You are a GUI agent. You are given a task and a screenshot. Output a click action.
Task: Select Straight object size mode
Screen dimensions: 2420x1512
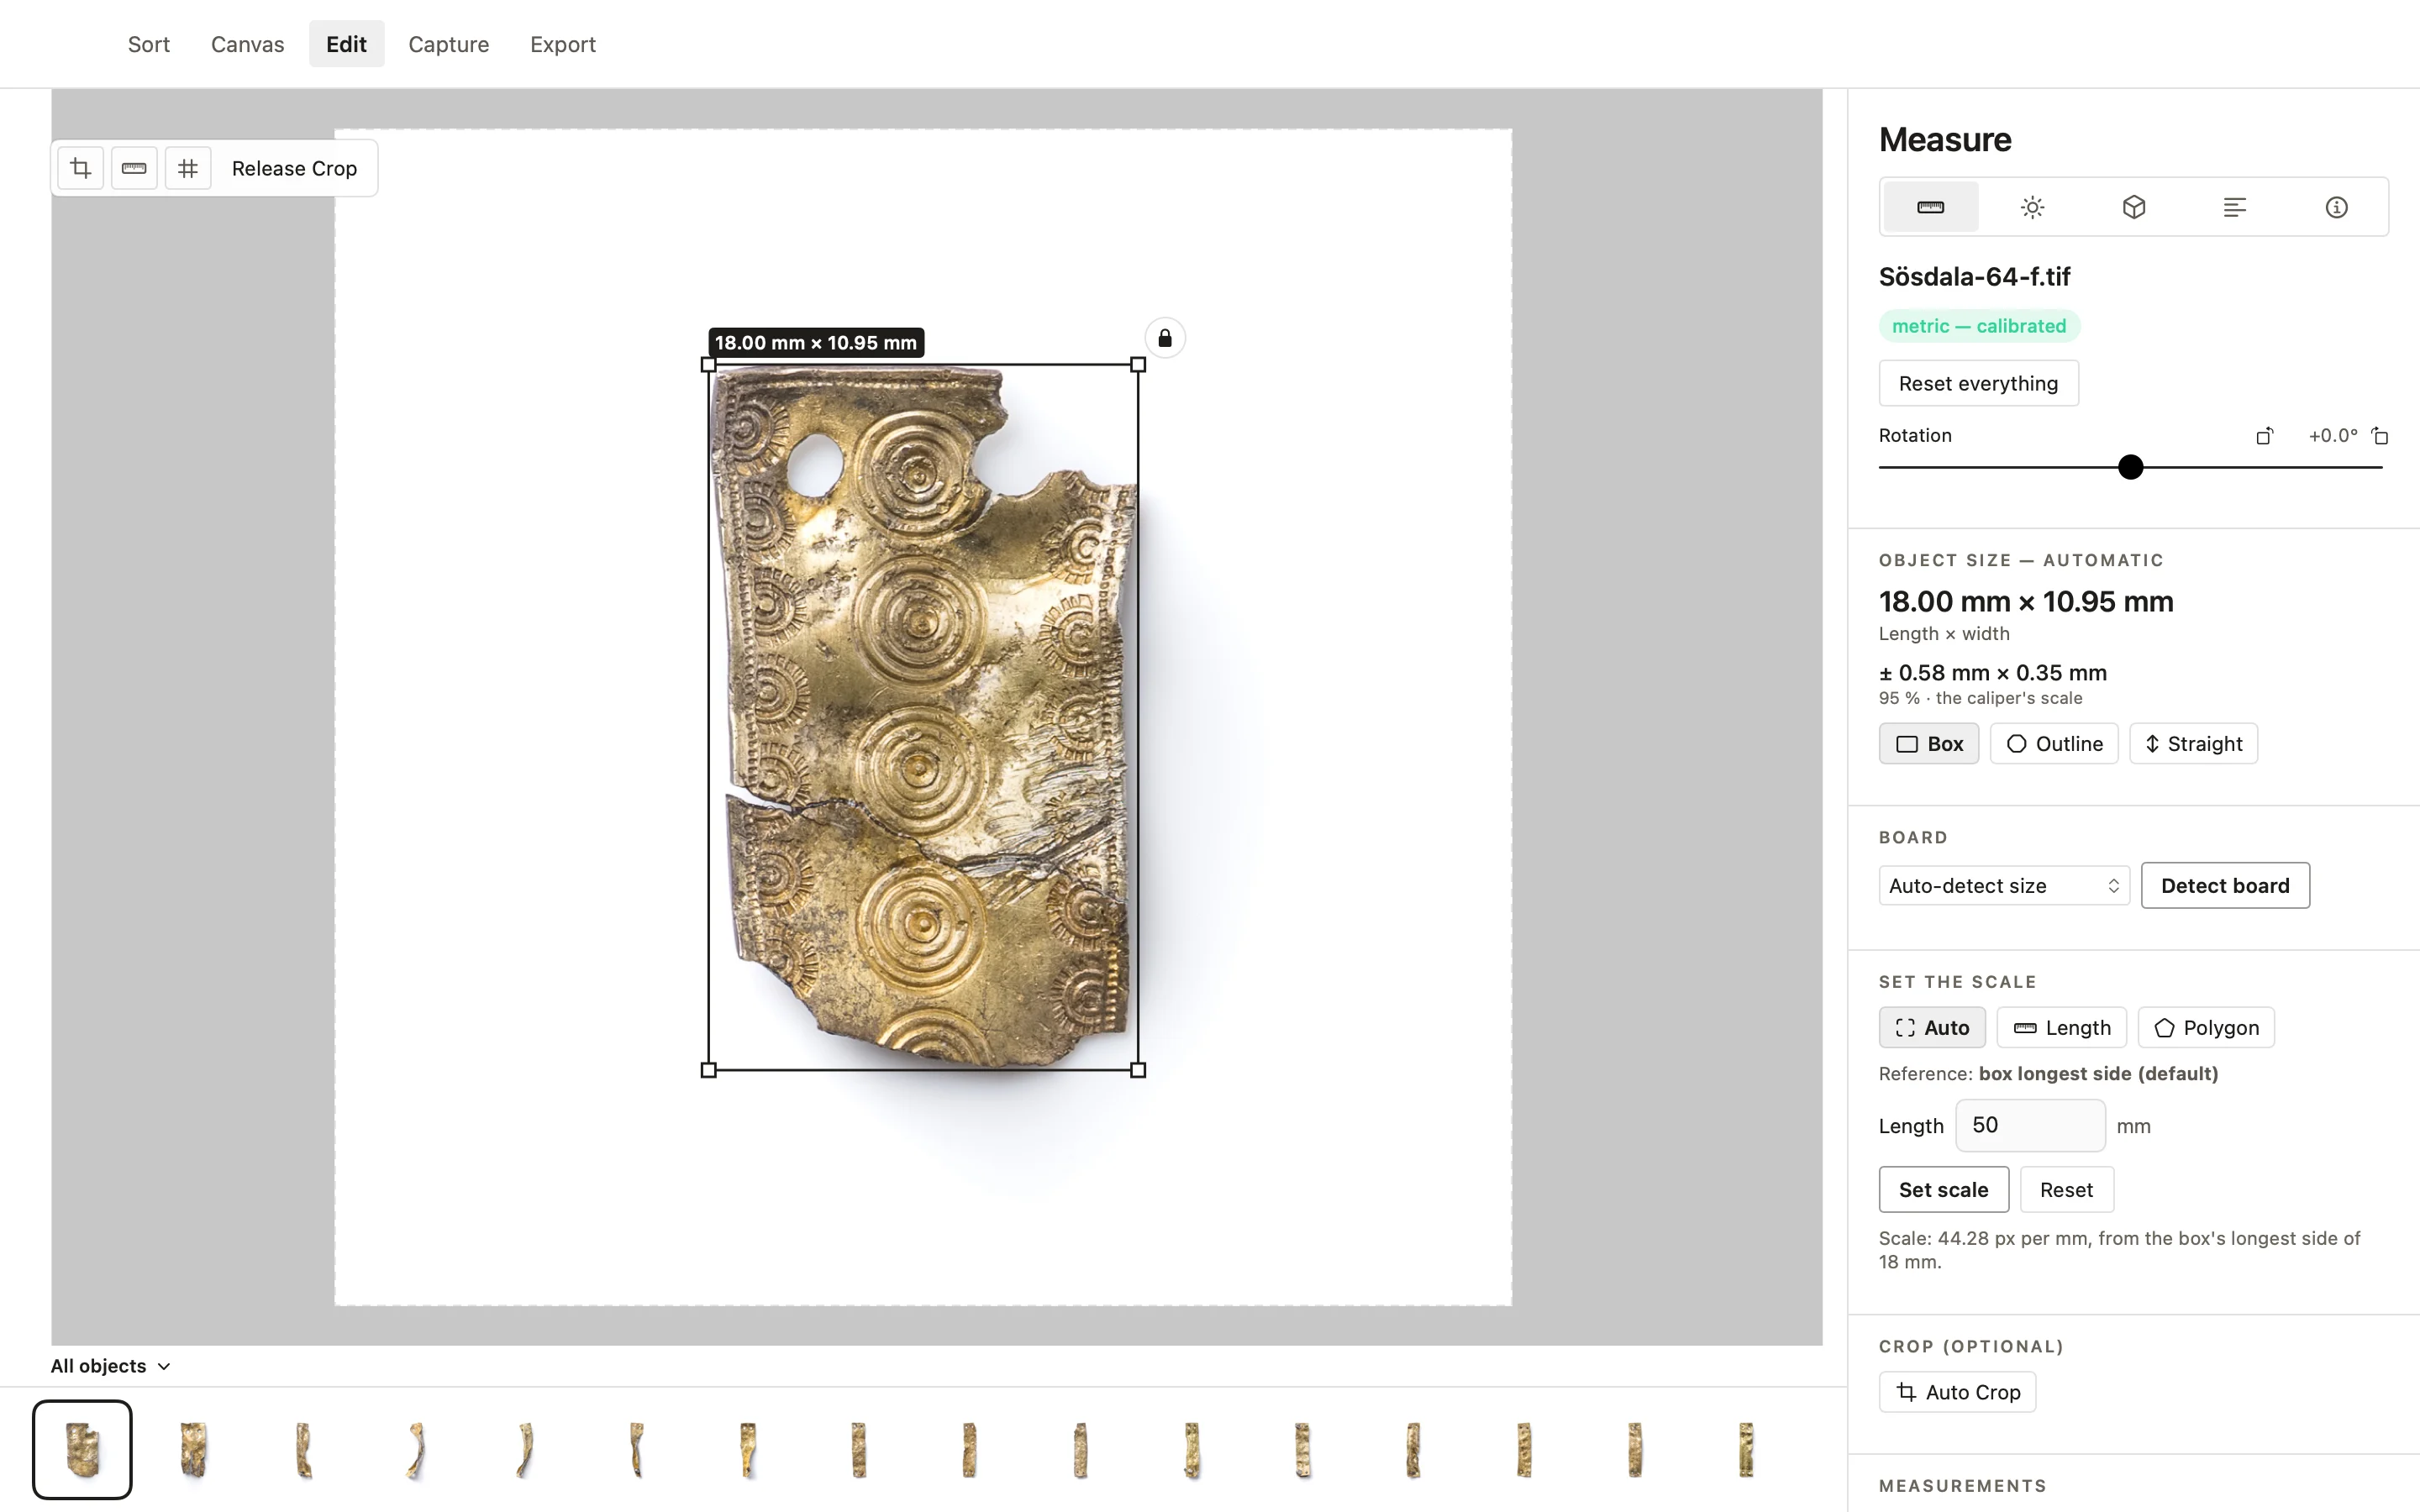tap(2193, 743)
